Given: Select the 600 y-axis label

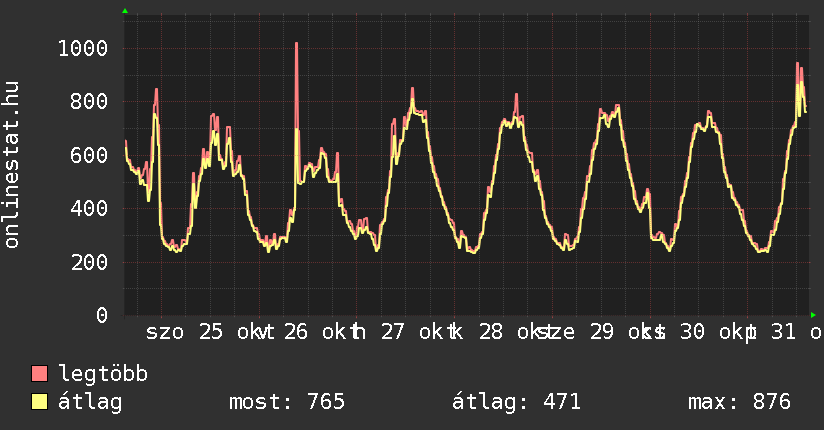Looking at the screenshot, I should tap(89, 155).
